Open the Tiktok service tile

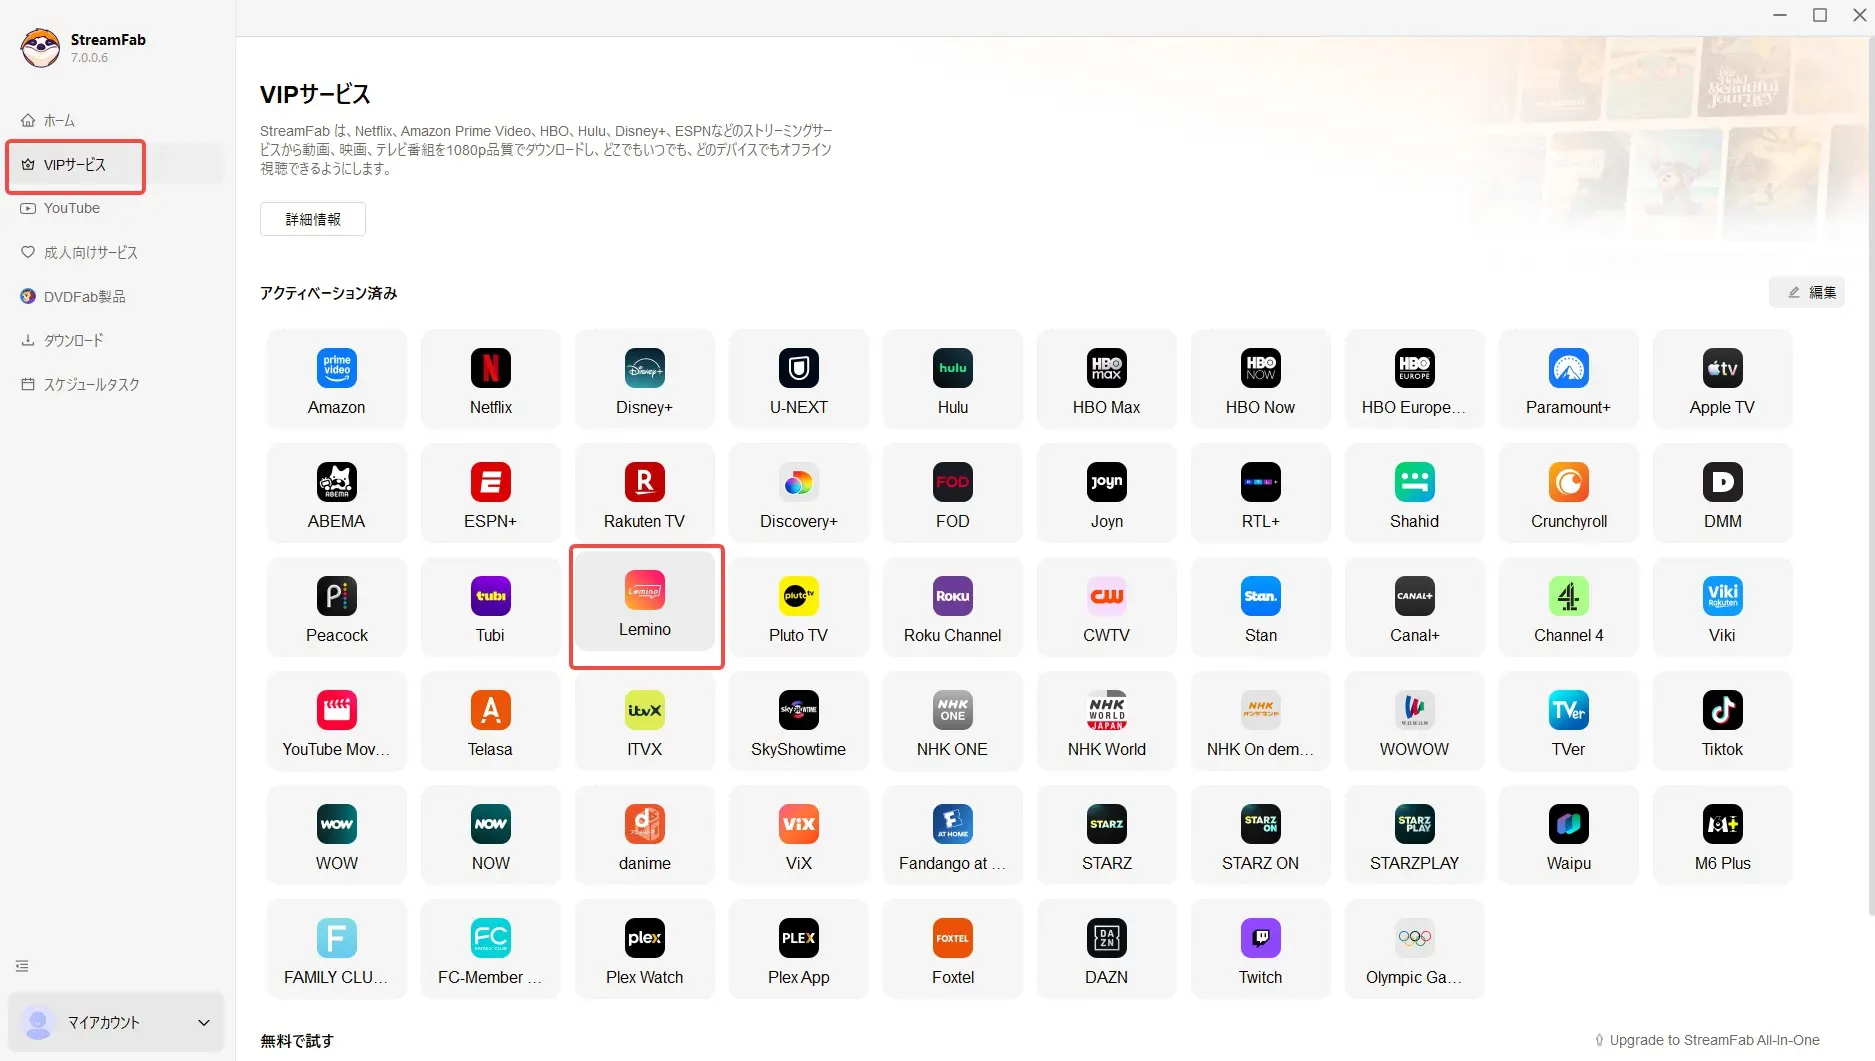tap(1723, 722)
